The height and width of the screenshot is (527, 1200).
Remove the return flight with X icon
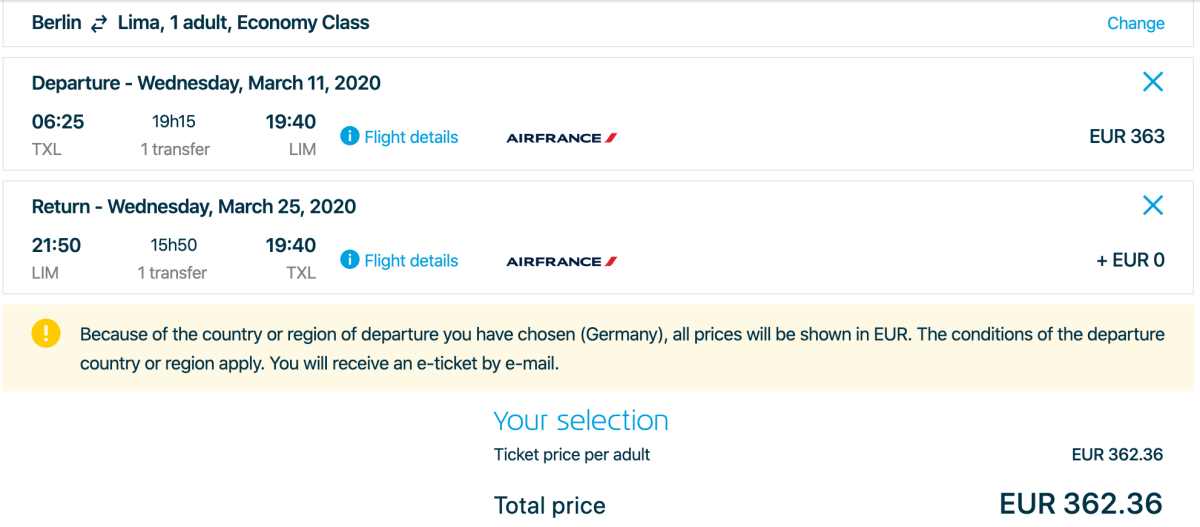point(1152,206)
